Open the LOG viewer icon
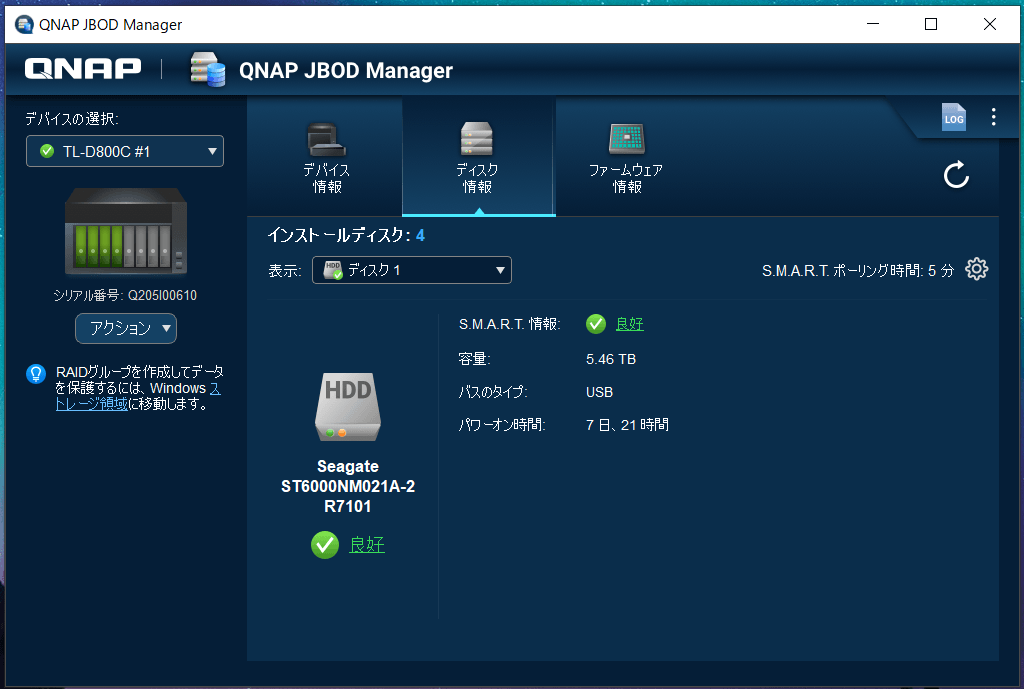 point(953,118)
